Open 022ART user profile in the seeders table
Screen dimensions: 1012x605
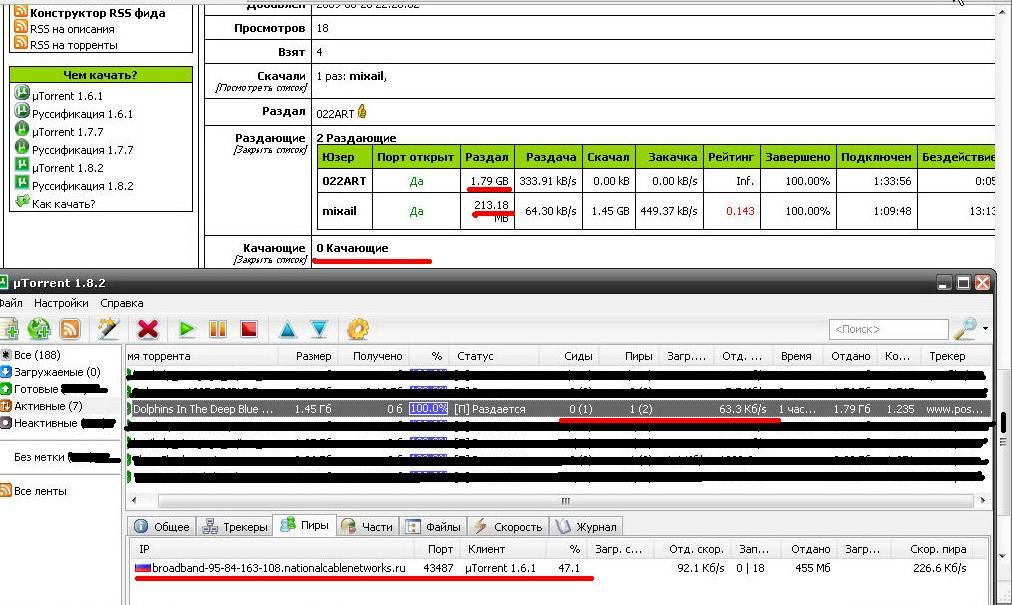click(344, 181)
